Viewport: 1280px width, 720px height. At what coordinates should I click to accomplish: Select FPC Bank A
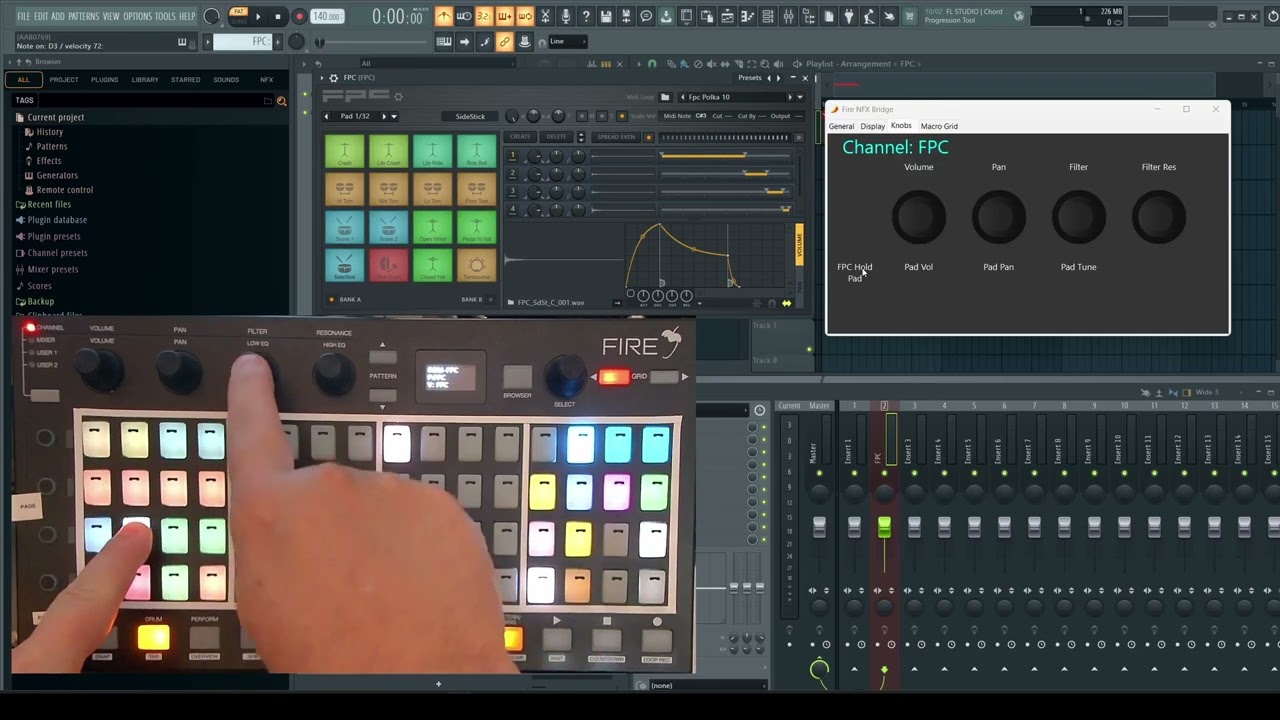[345, 299]
